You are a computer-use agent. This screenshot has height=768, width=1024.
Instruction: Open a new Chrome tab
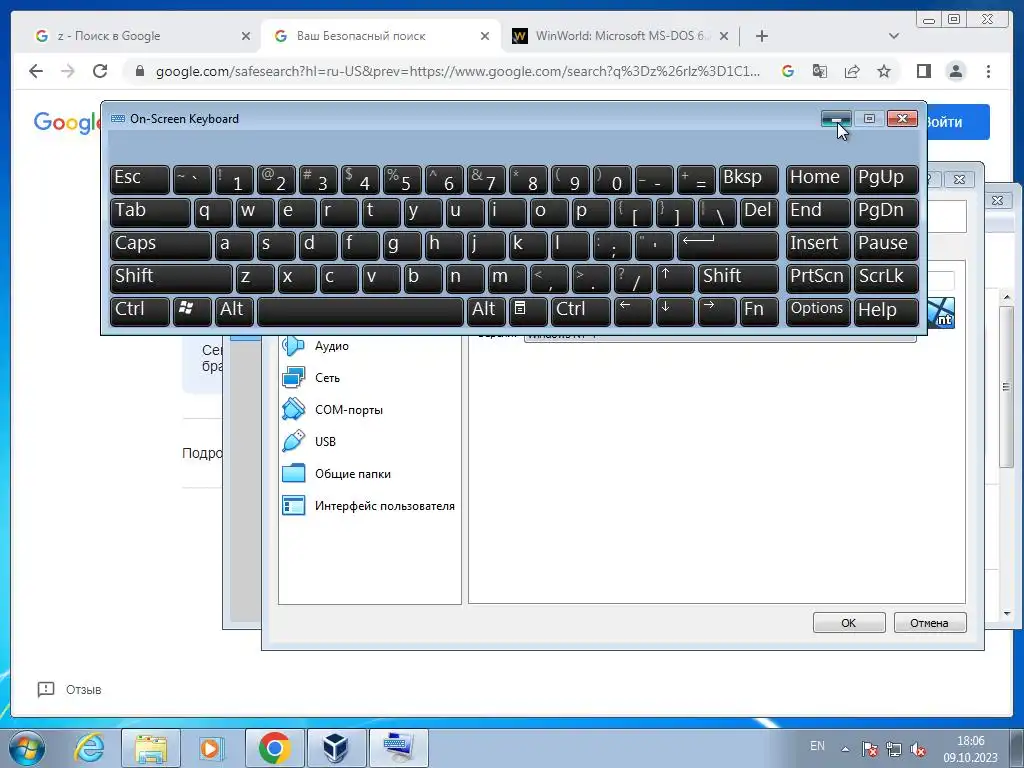point(761,36)
